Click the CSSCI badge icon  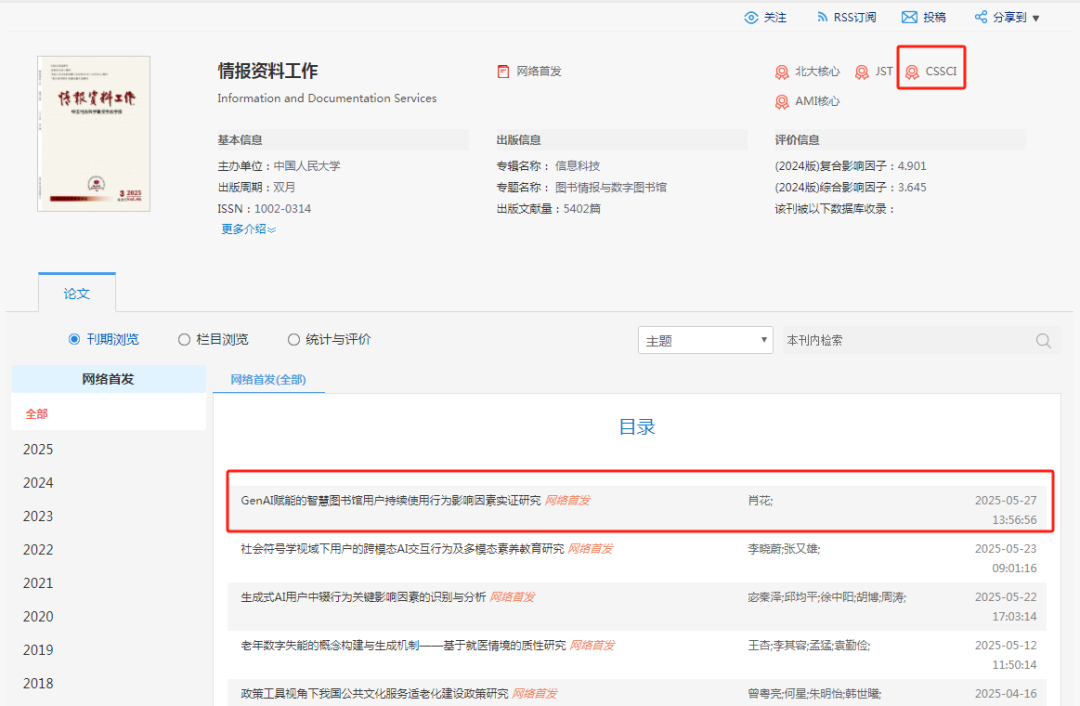912,72
